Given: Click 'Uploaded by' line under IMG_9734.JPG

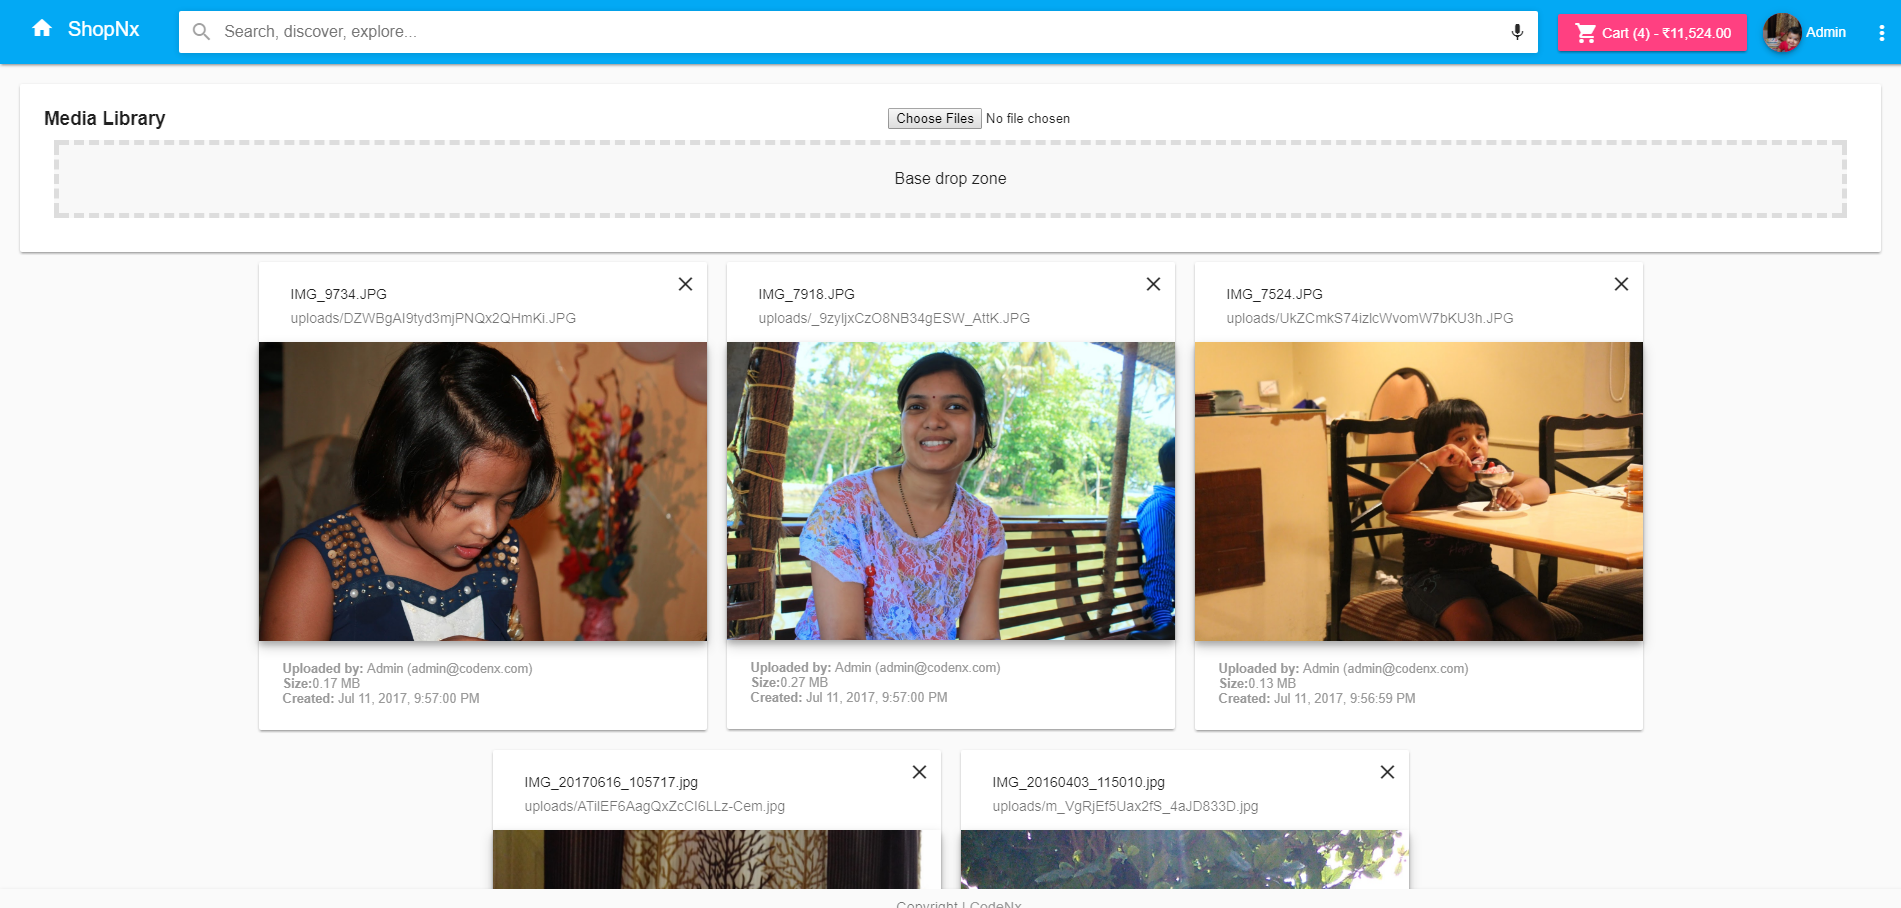Looking at the screenshot, I should tap(407, 669).
